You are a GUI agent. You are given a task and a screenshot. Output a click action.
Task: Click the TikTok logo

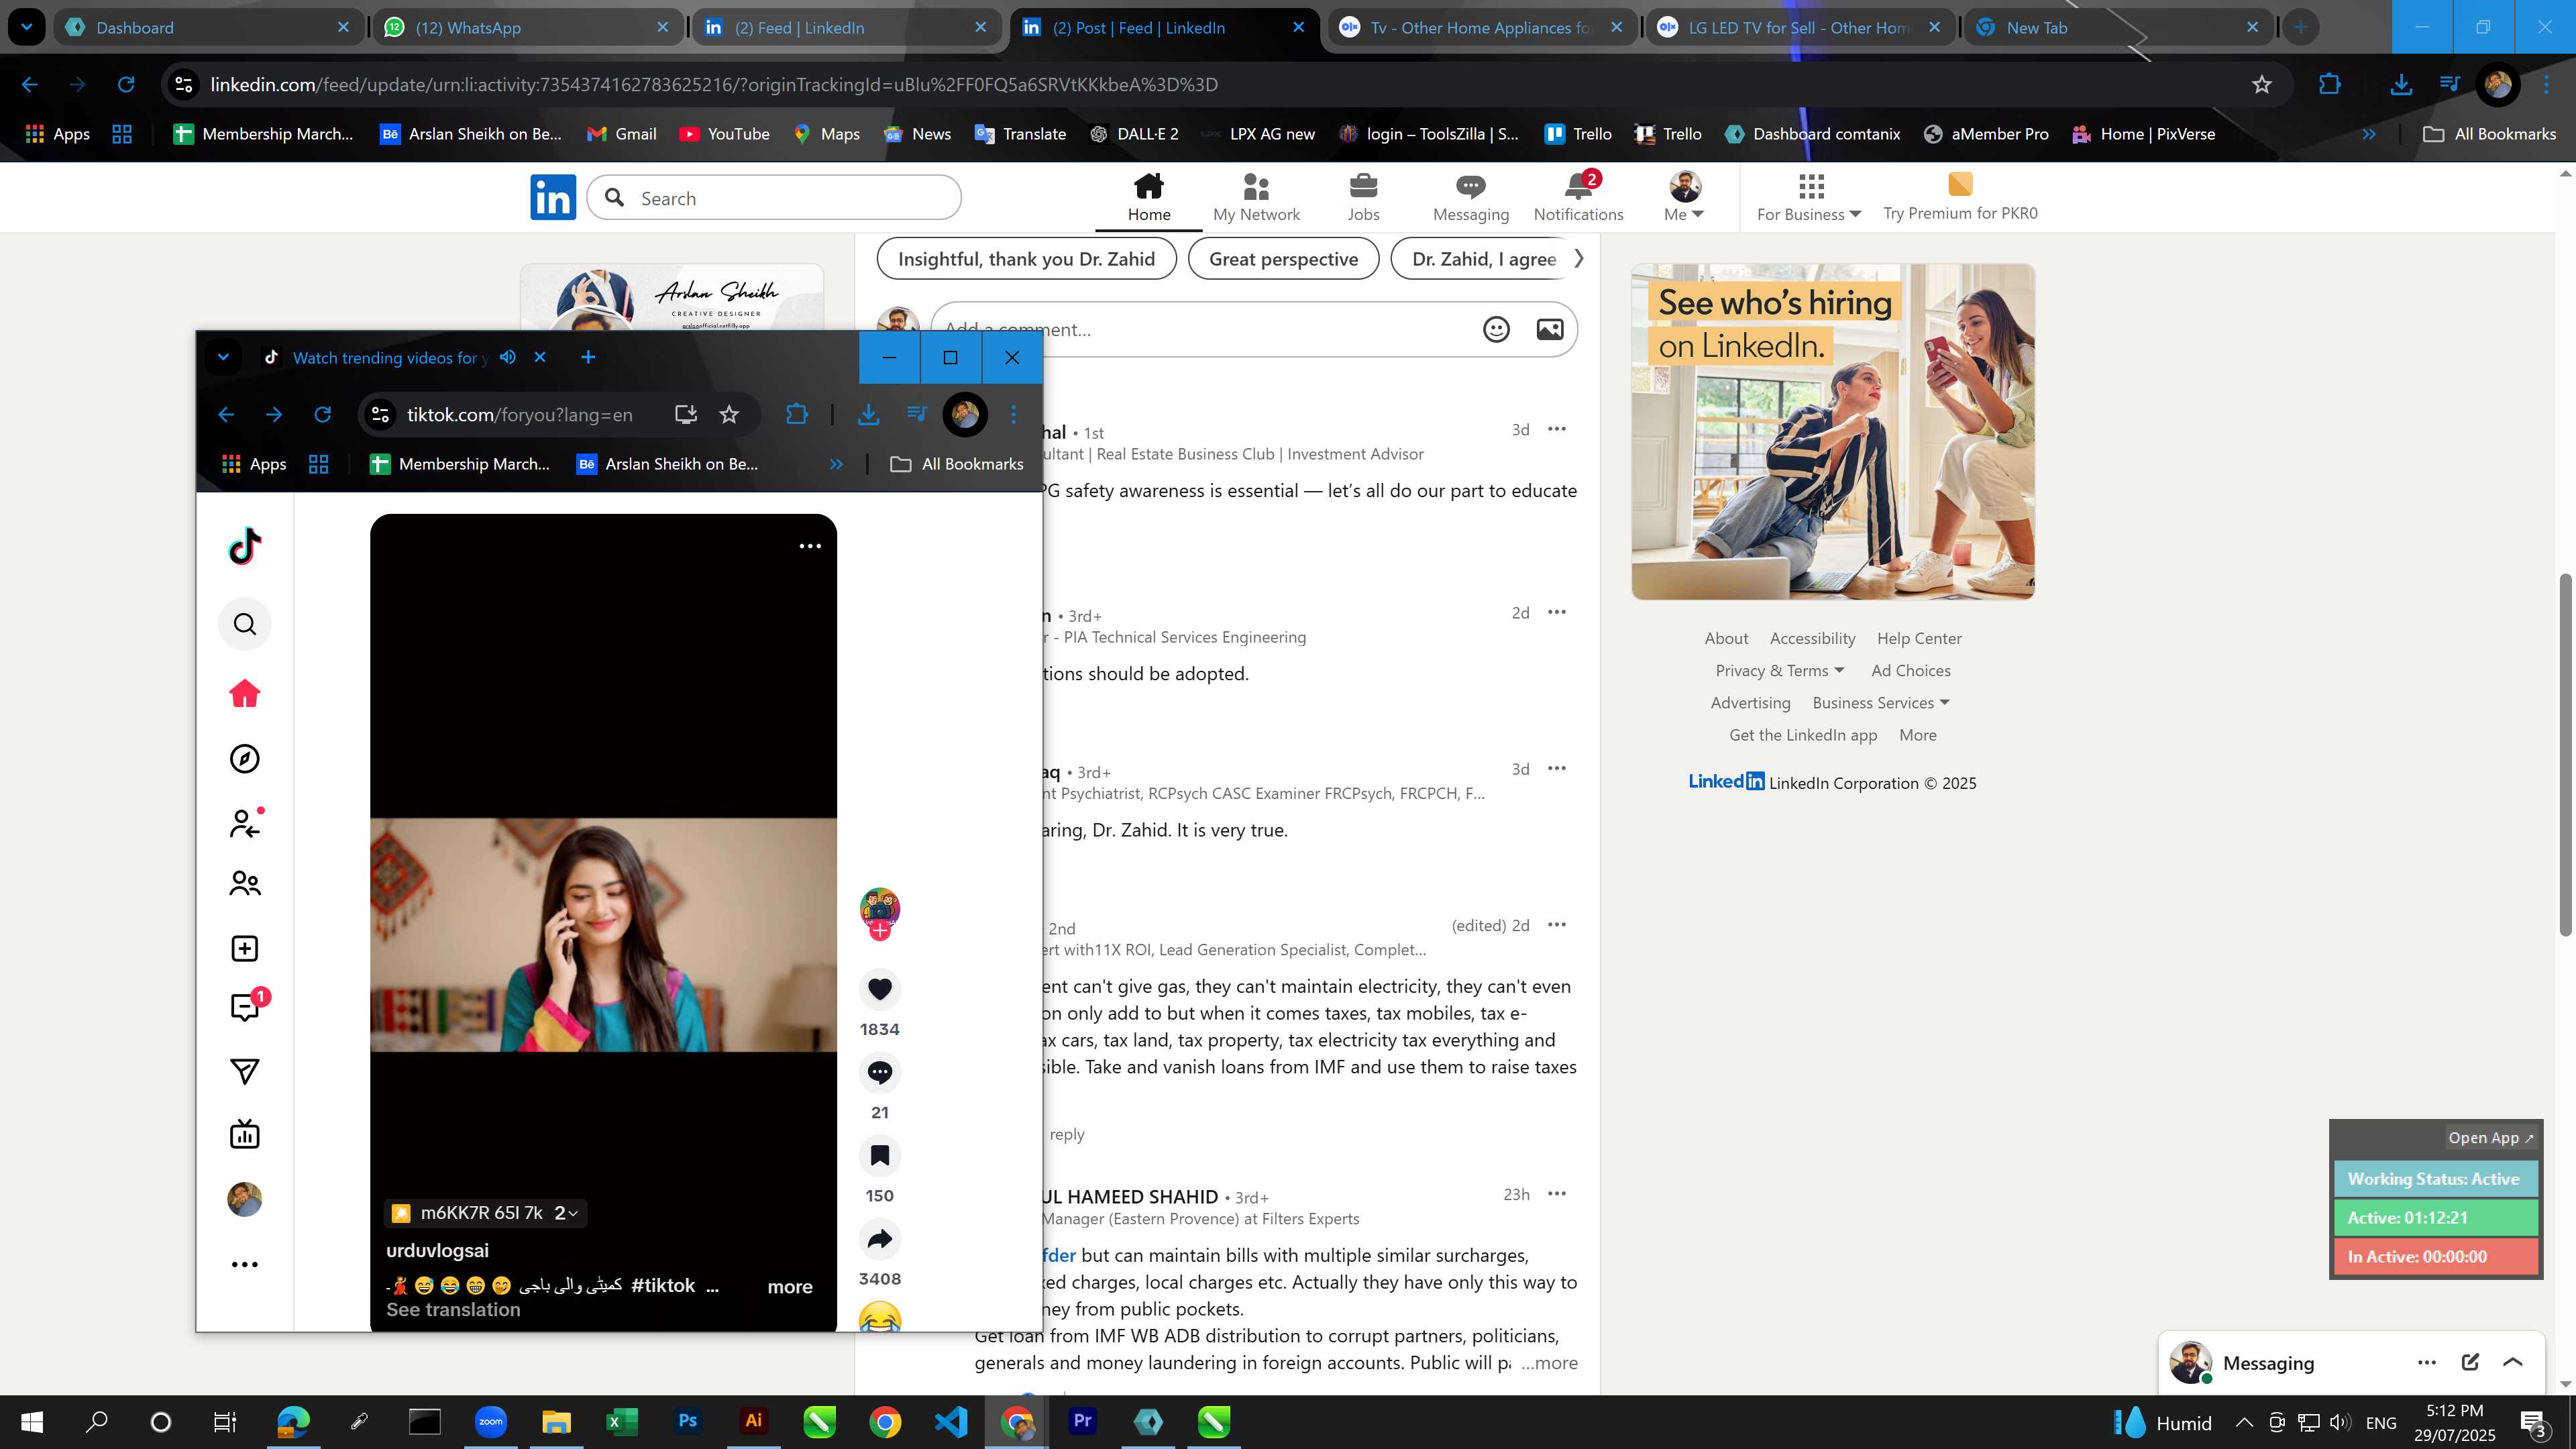pyautogui.click(x=245, y=546)
